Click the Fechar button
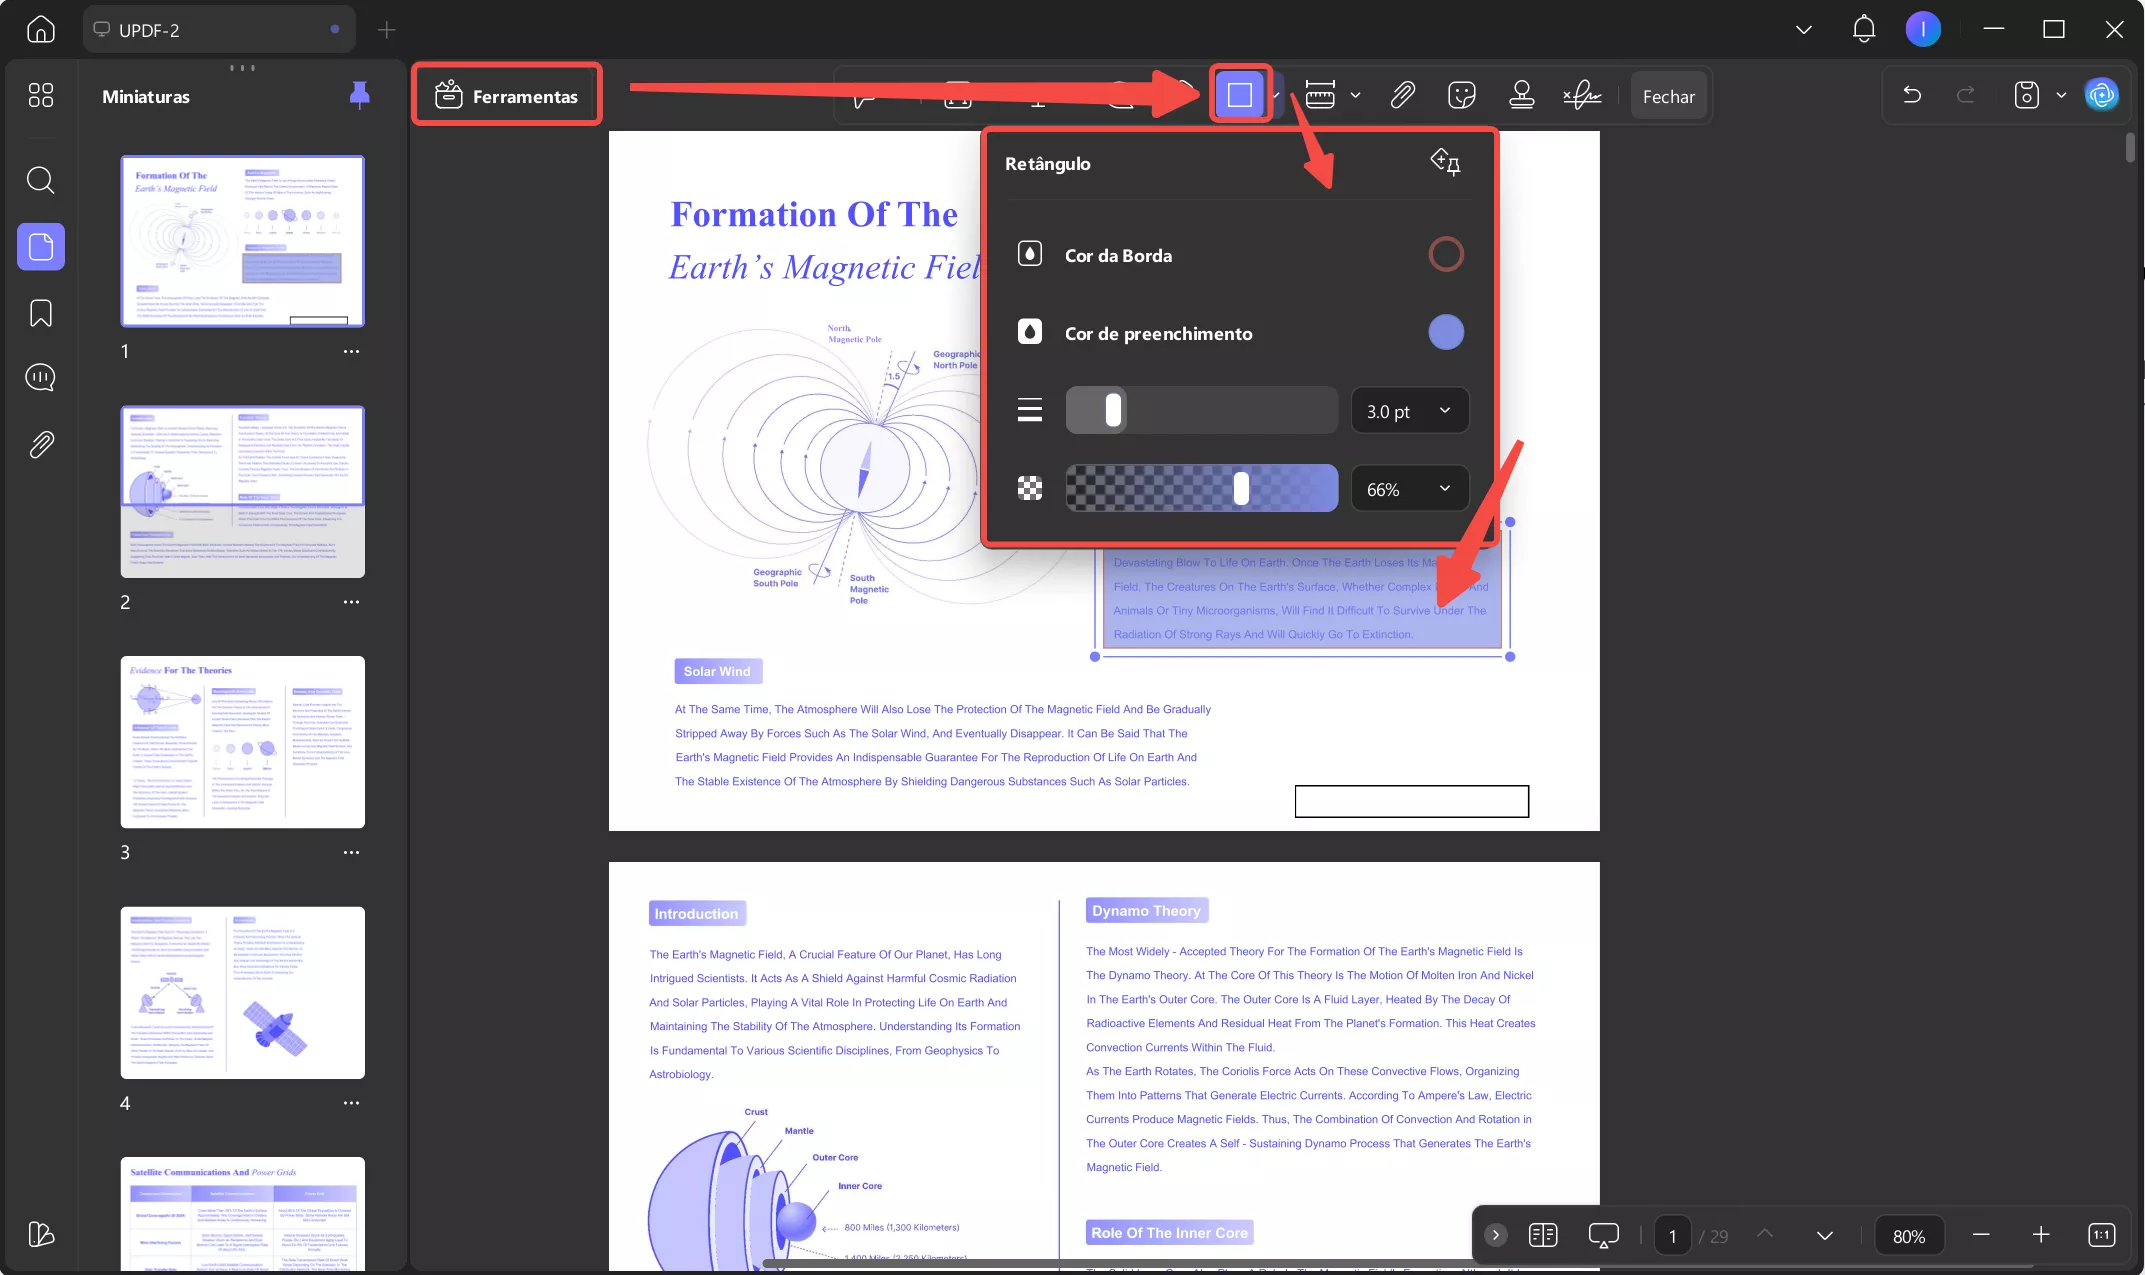The width and height of the screenshot is (2145, 1275). coord(1668,96)
